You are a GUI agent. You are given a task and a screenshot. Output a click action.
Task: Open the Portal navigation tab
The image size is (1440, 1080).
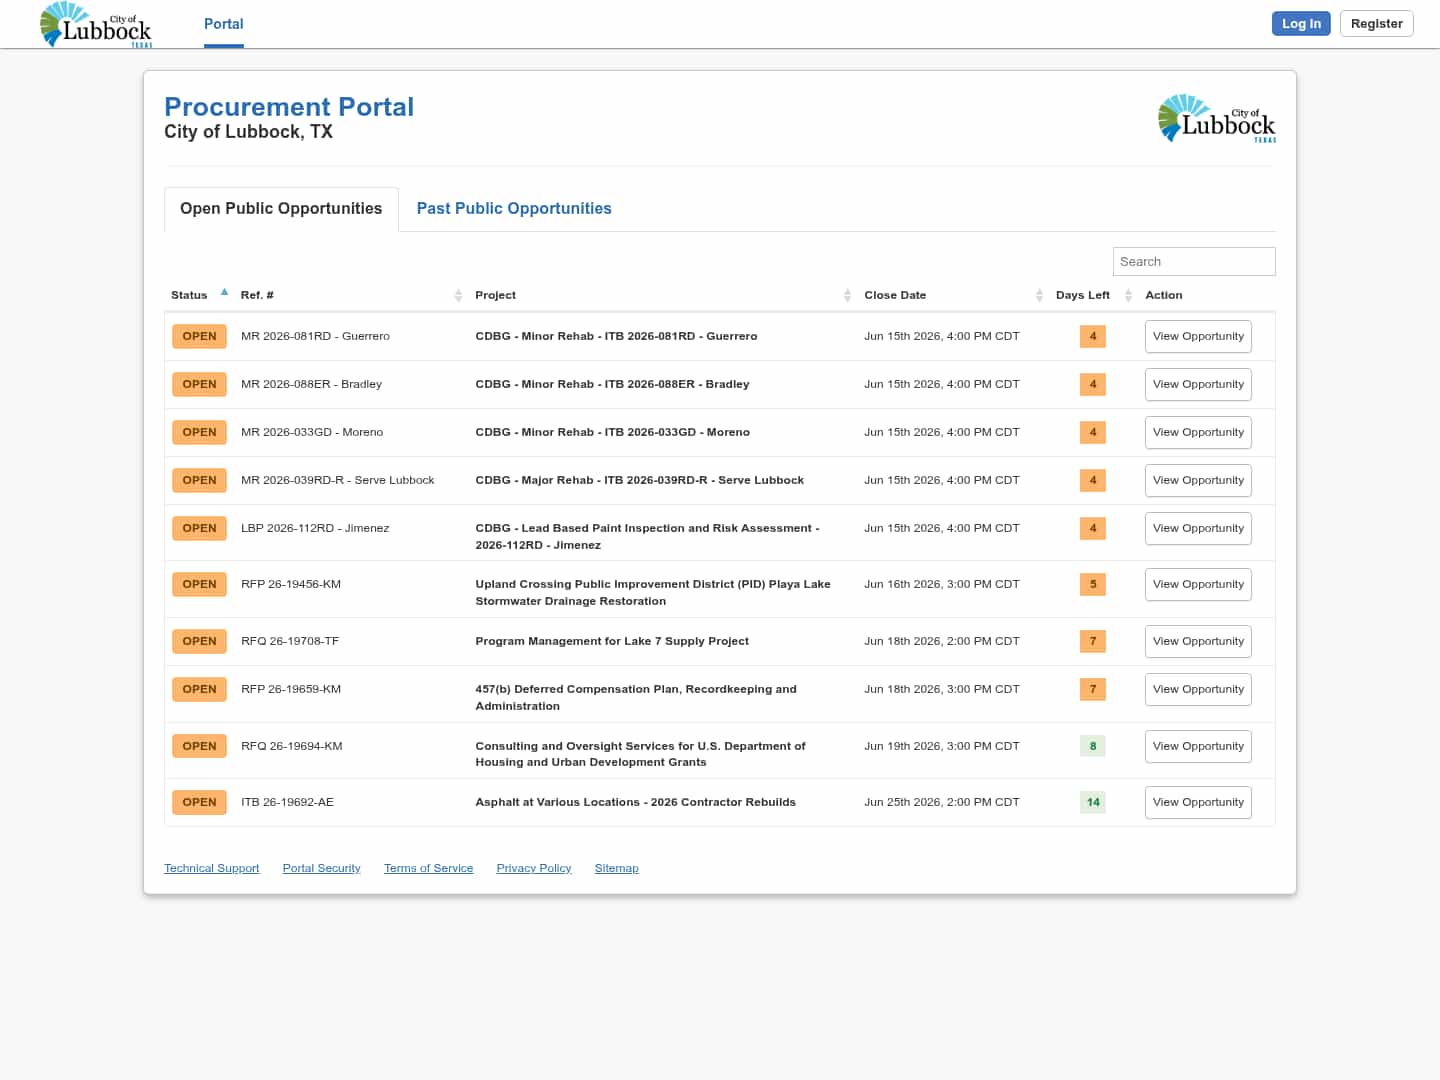coord(224,24)
